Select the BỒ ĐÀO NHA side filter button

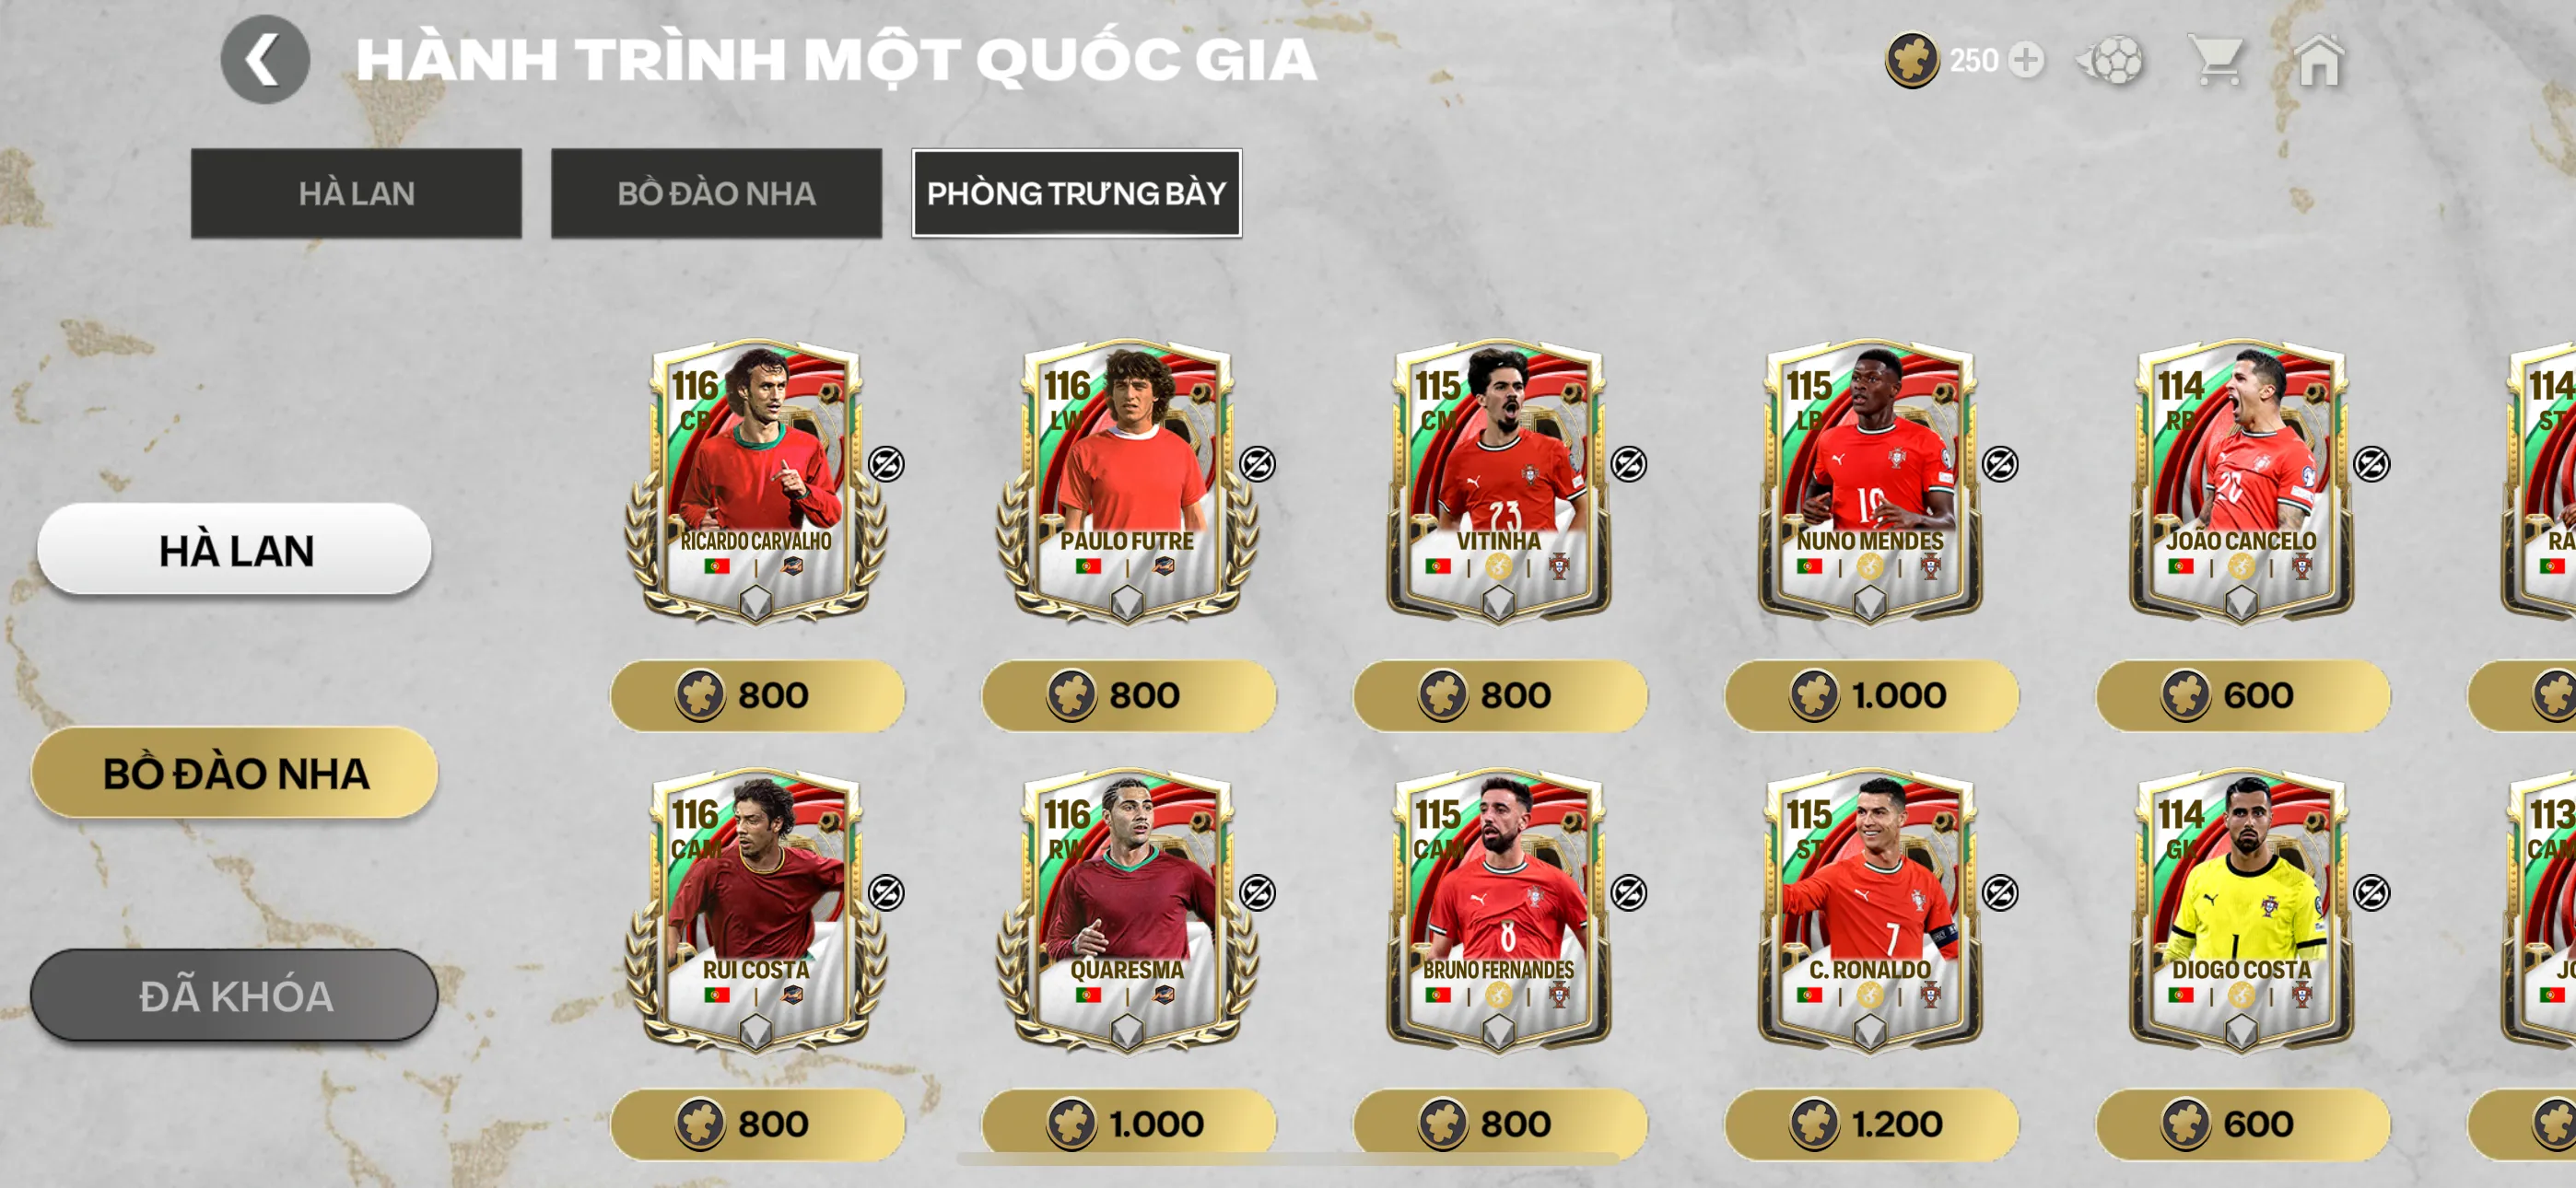[234, 772]
